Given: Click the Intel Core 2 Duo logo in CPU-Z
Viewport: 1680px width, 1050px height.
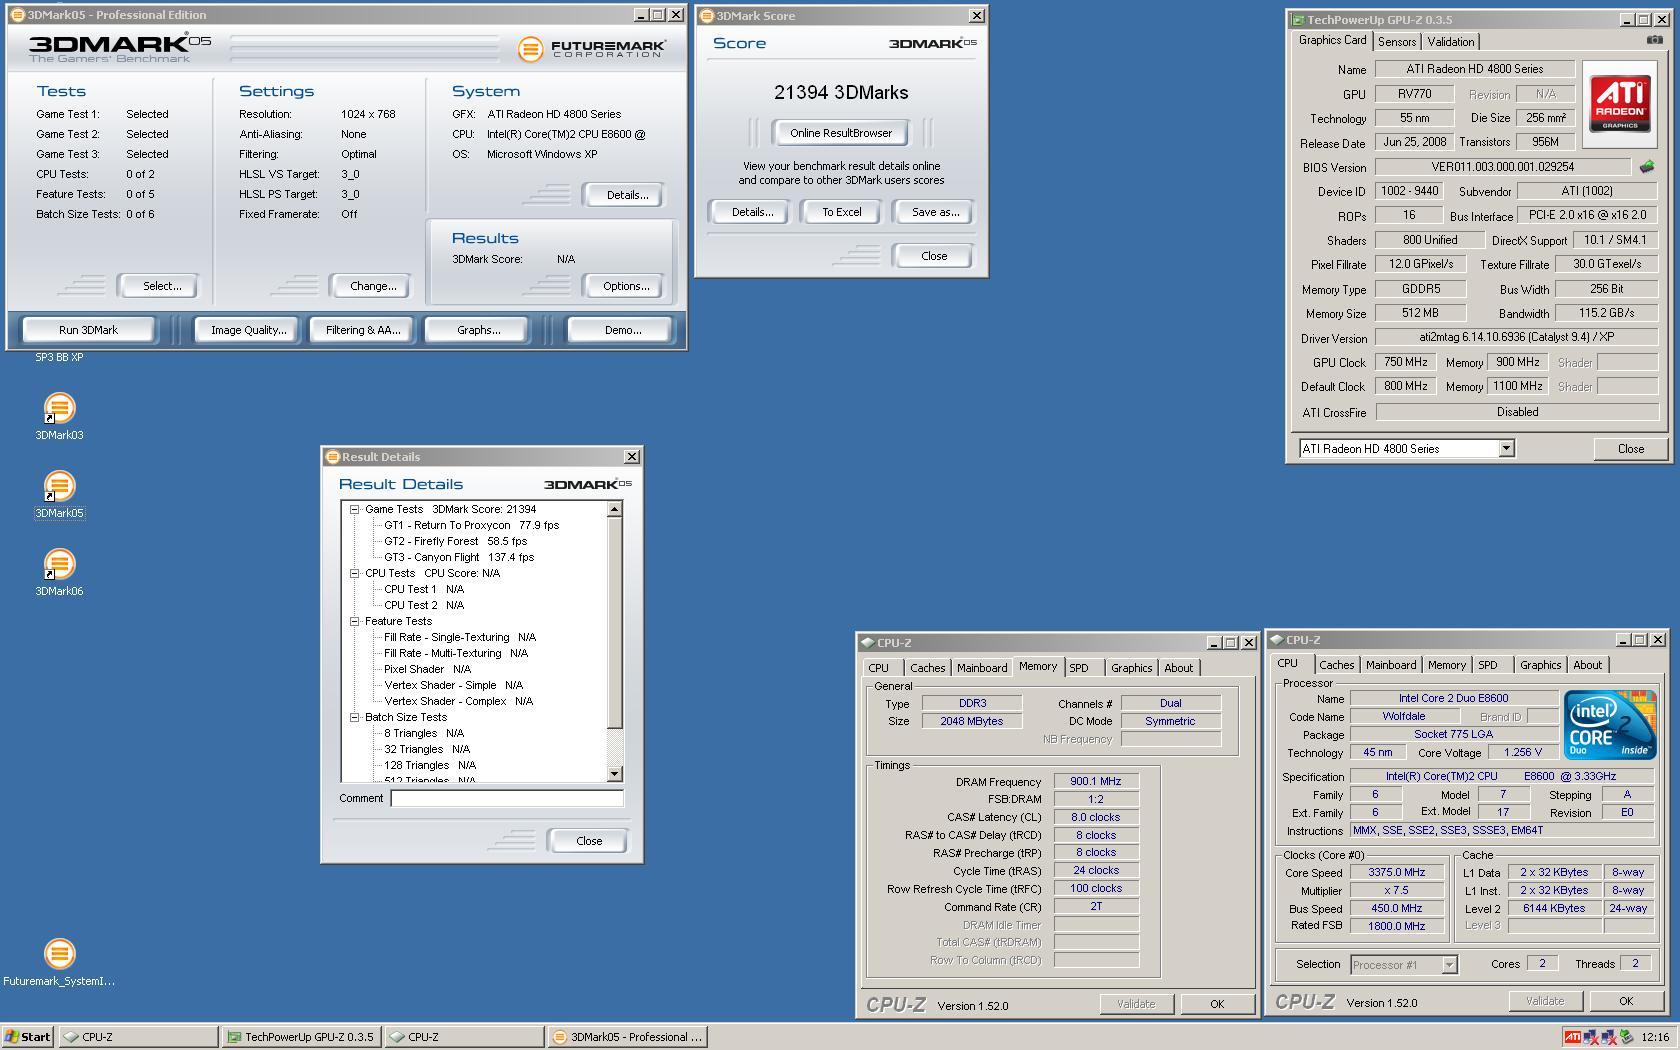Looking at the screenshot, I should pos(1610,724).
